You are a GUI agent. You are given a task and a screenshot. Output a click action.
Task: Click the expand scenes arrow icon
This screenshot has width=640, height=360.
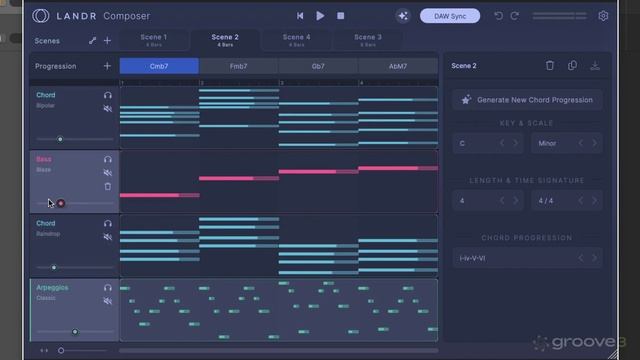pyautogui.click(x=92, y=40)
